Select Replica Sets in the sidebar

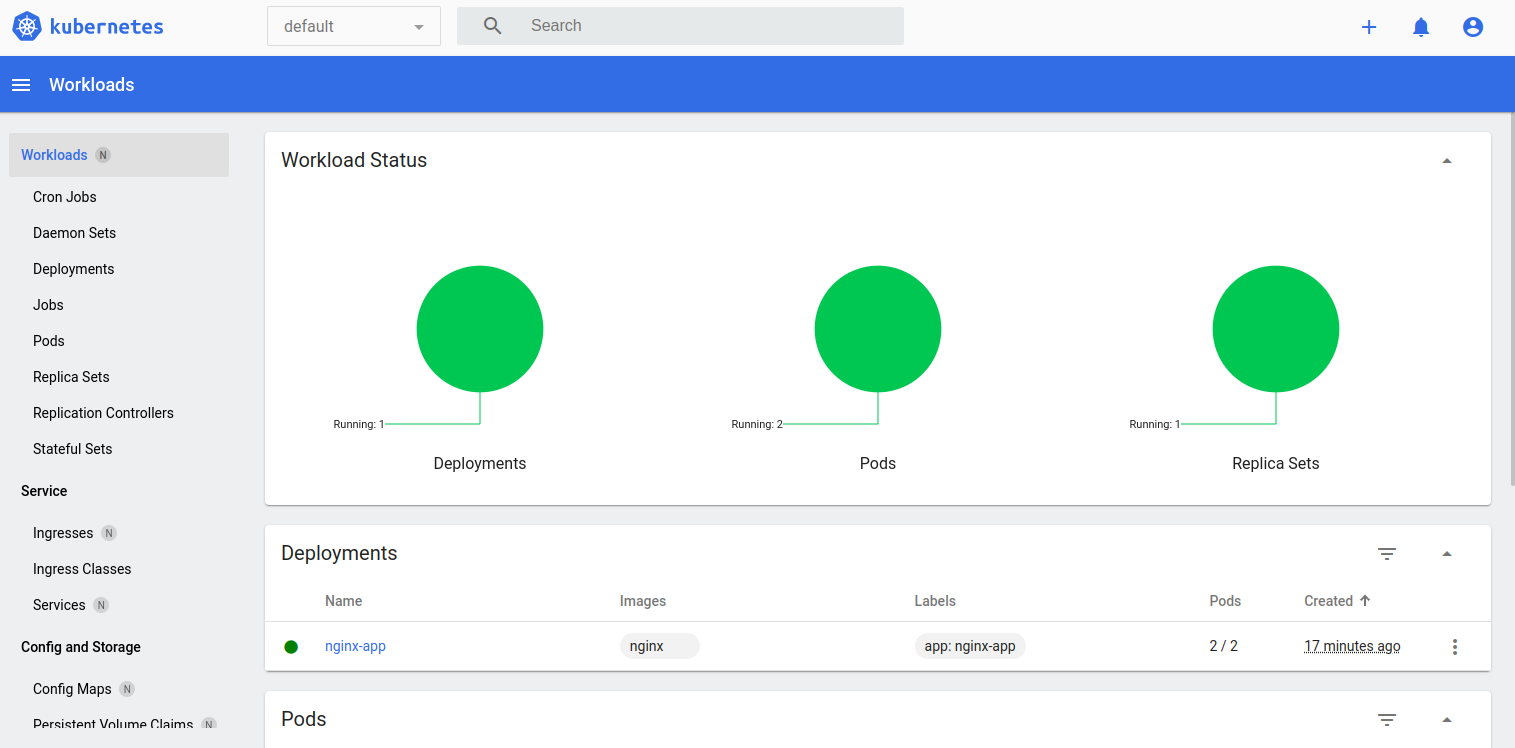71,377
